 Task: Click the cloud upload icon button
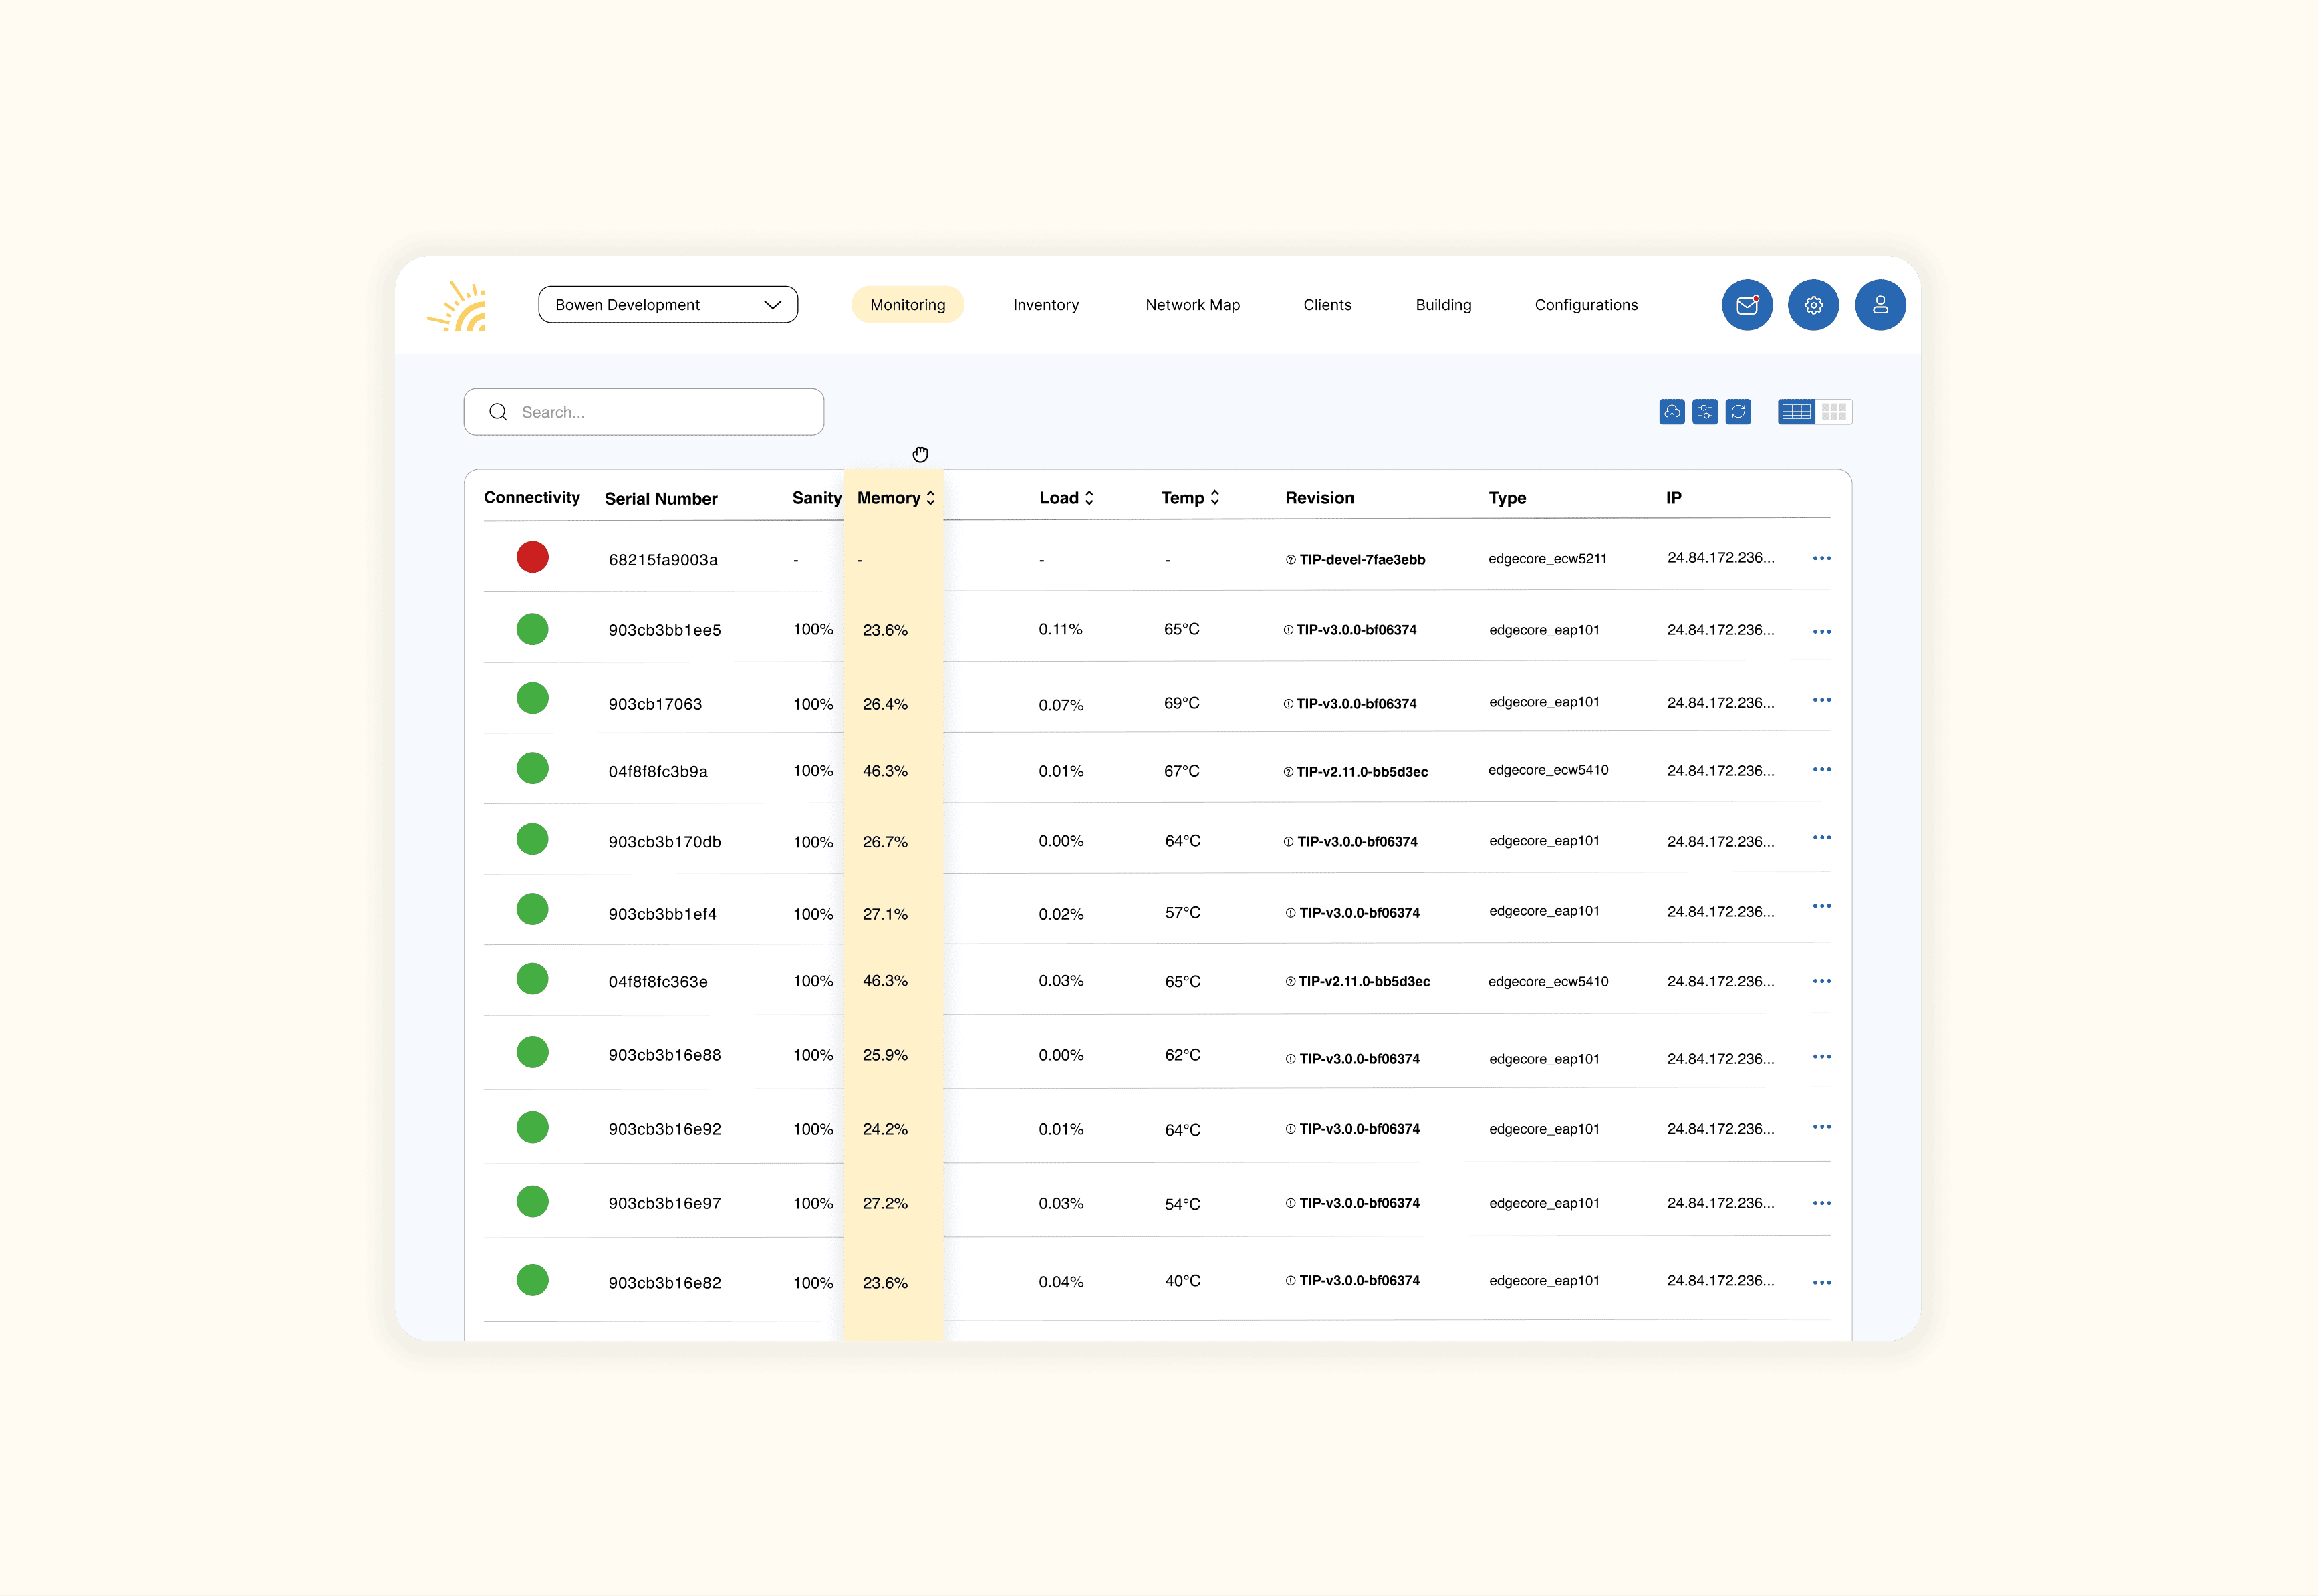coord(1671,412)
